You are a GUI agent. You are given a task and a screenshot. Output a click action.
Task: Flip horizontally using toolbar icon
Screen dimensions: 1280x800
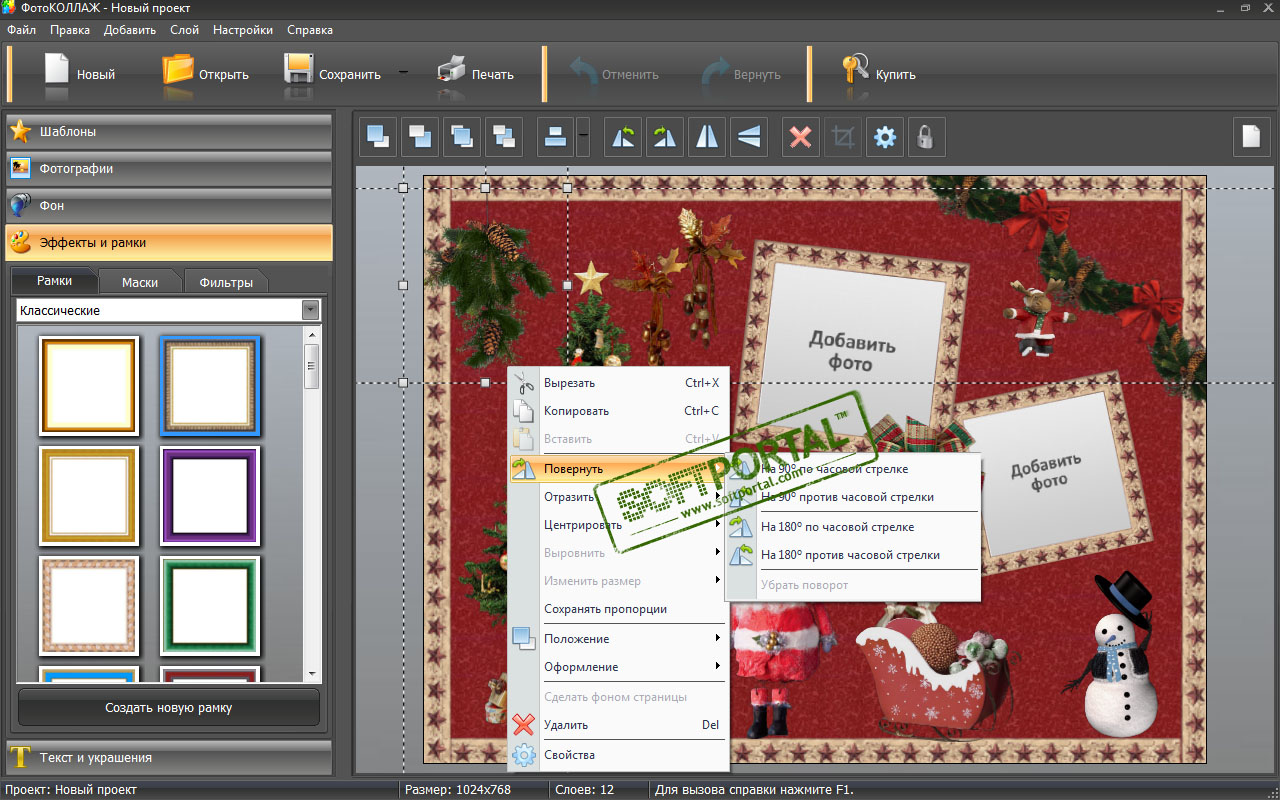tap(707, 136)
